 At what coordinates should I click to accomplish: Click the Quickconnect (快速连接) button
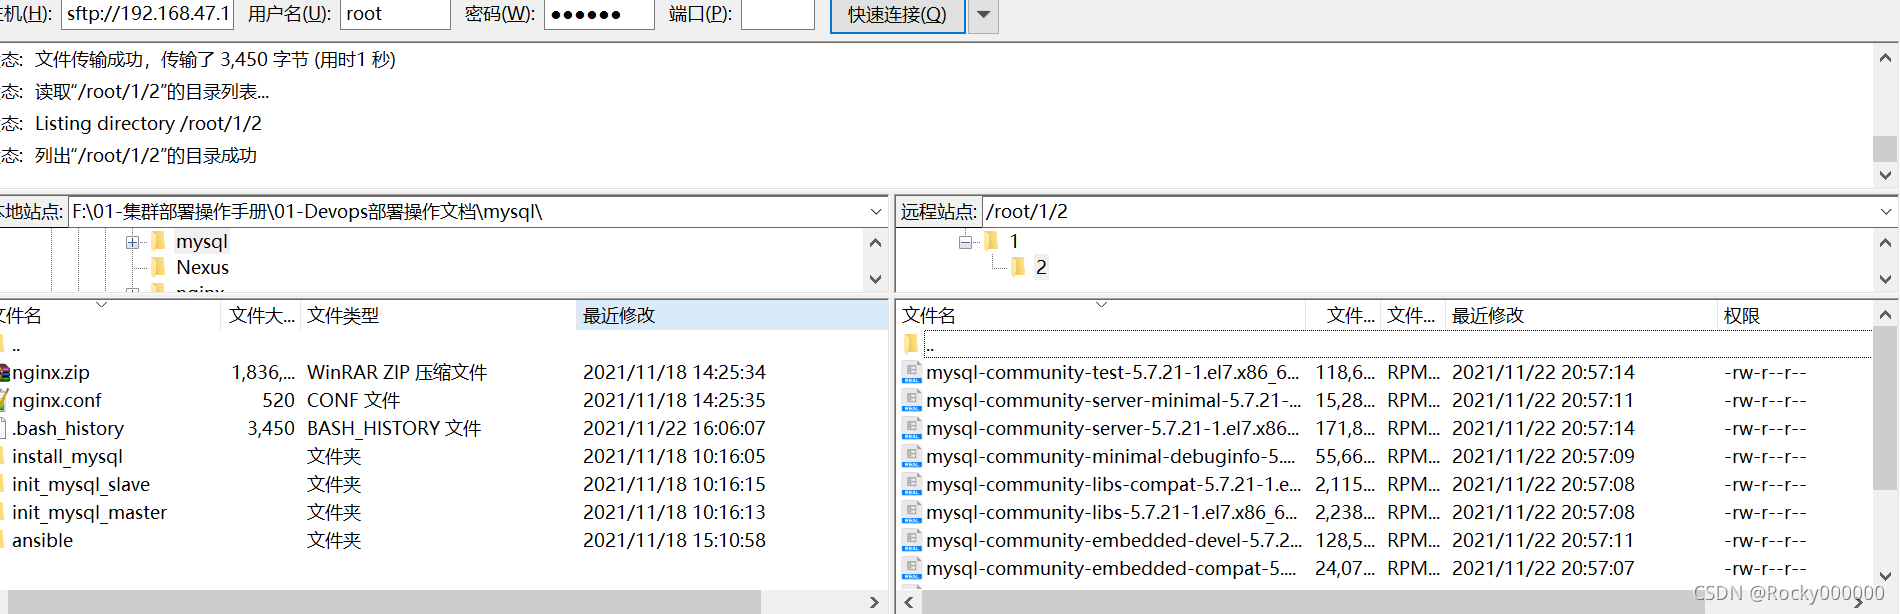897,15
